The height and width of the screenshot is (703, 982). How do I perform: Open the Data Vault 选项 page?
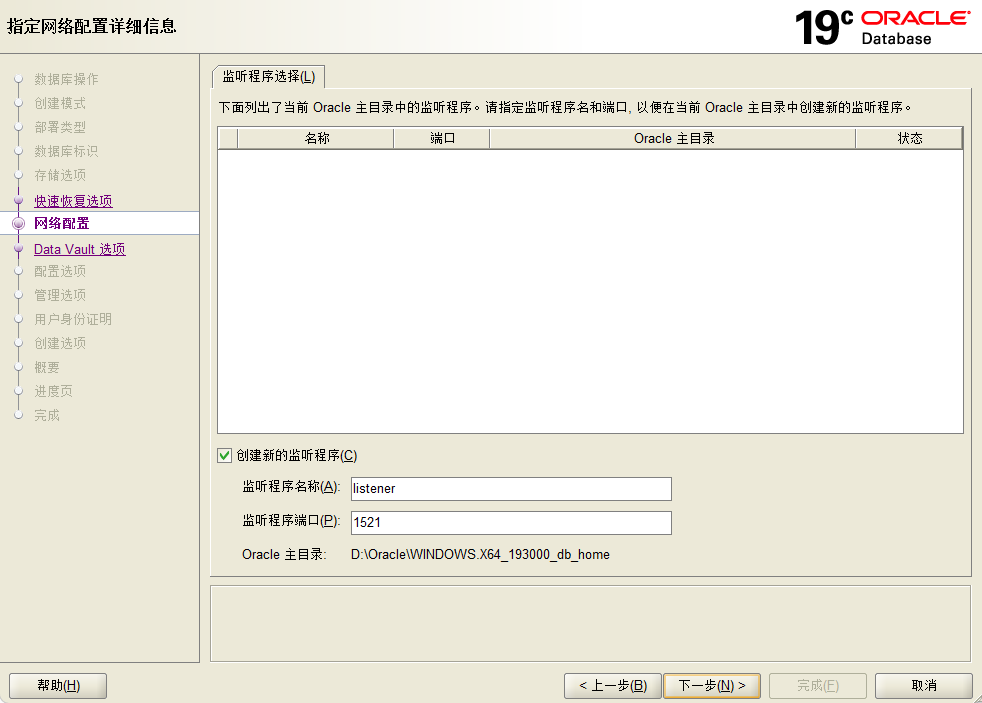pyautogui.click(x=79, y=248)
